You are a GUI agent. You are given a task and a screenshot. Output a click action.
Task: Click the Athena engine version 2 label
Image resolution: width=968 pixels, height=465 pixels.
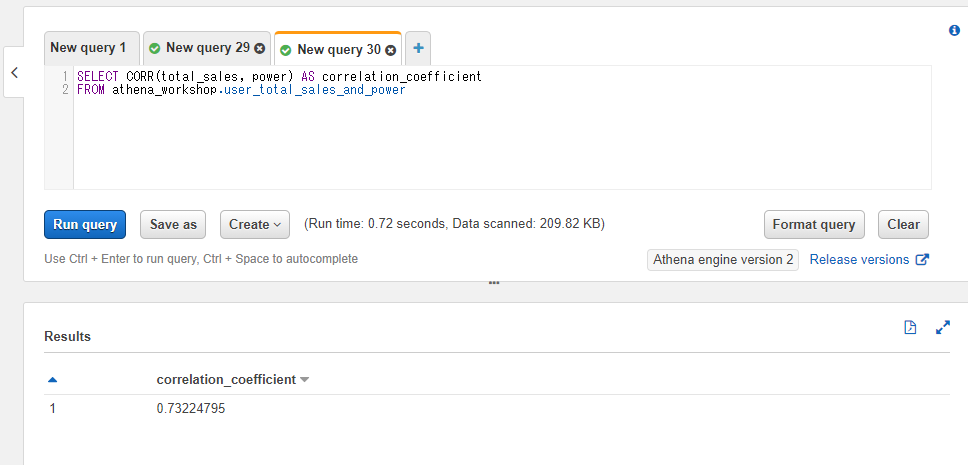[x=723, y=260]
